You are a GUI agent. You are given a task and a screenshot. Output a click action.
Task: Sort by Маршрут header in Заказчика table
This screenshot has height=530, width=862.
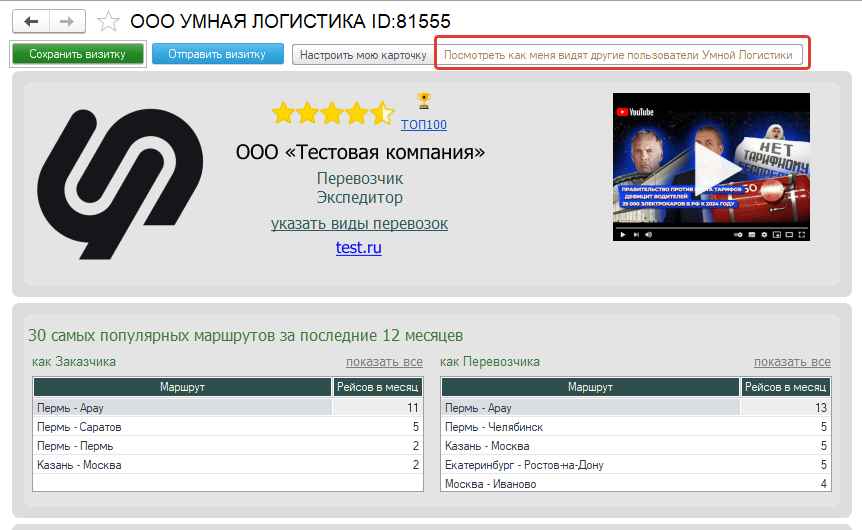[x=183, y=387]
